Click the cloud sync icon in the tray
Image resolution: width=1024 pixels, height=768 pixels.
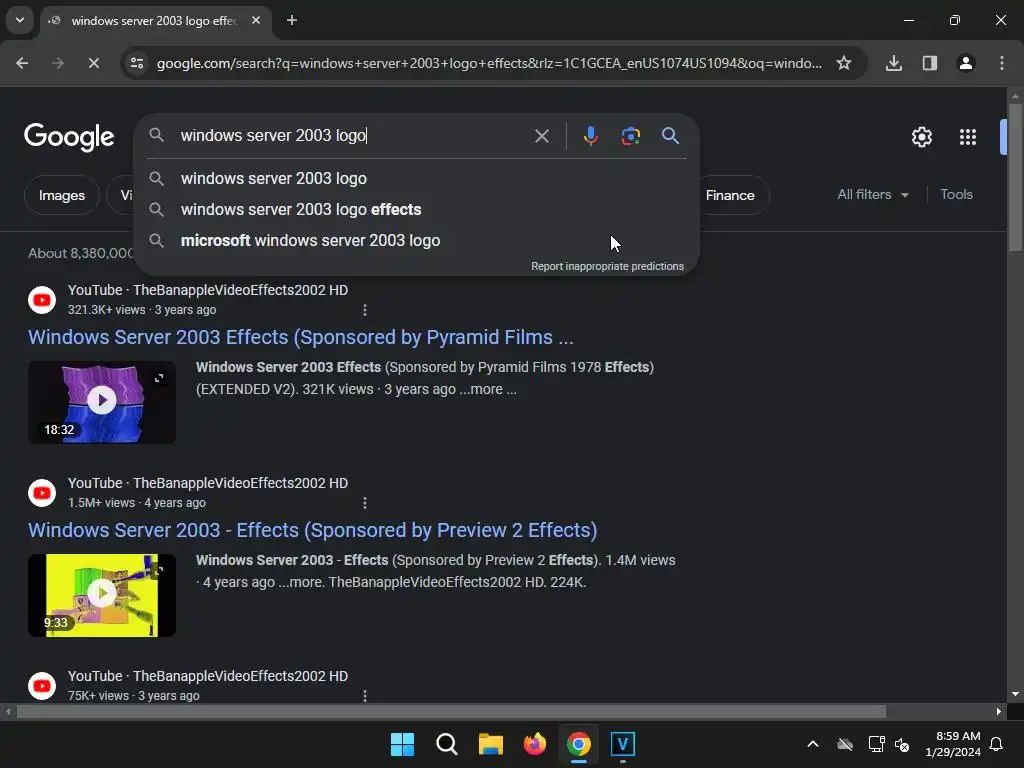point(844,744)
